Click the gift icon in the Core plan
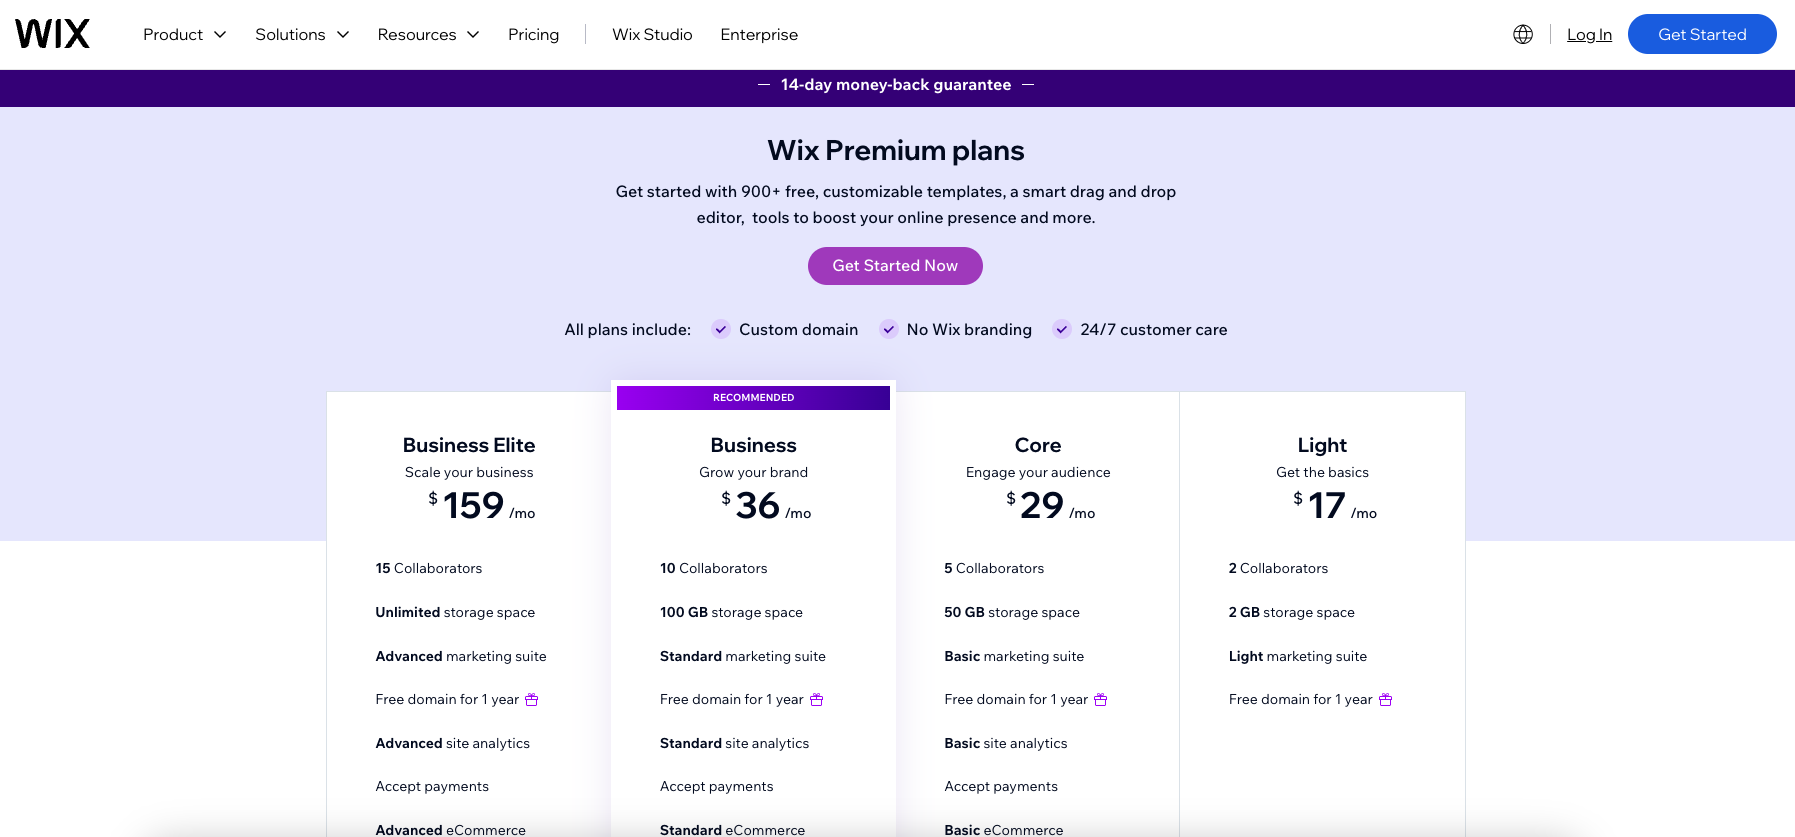1795x837 pixels. point(1101,699)
